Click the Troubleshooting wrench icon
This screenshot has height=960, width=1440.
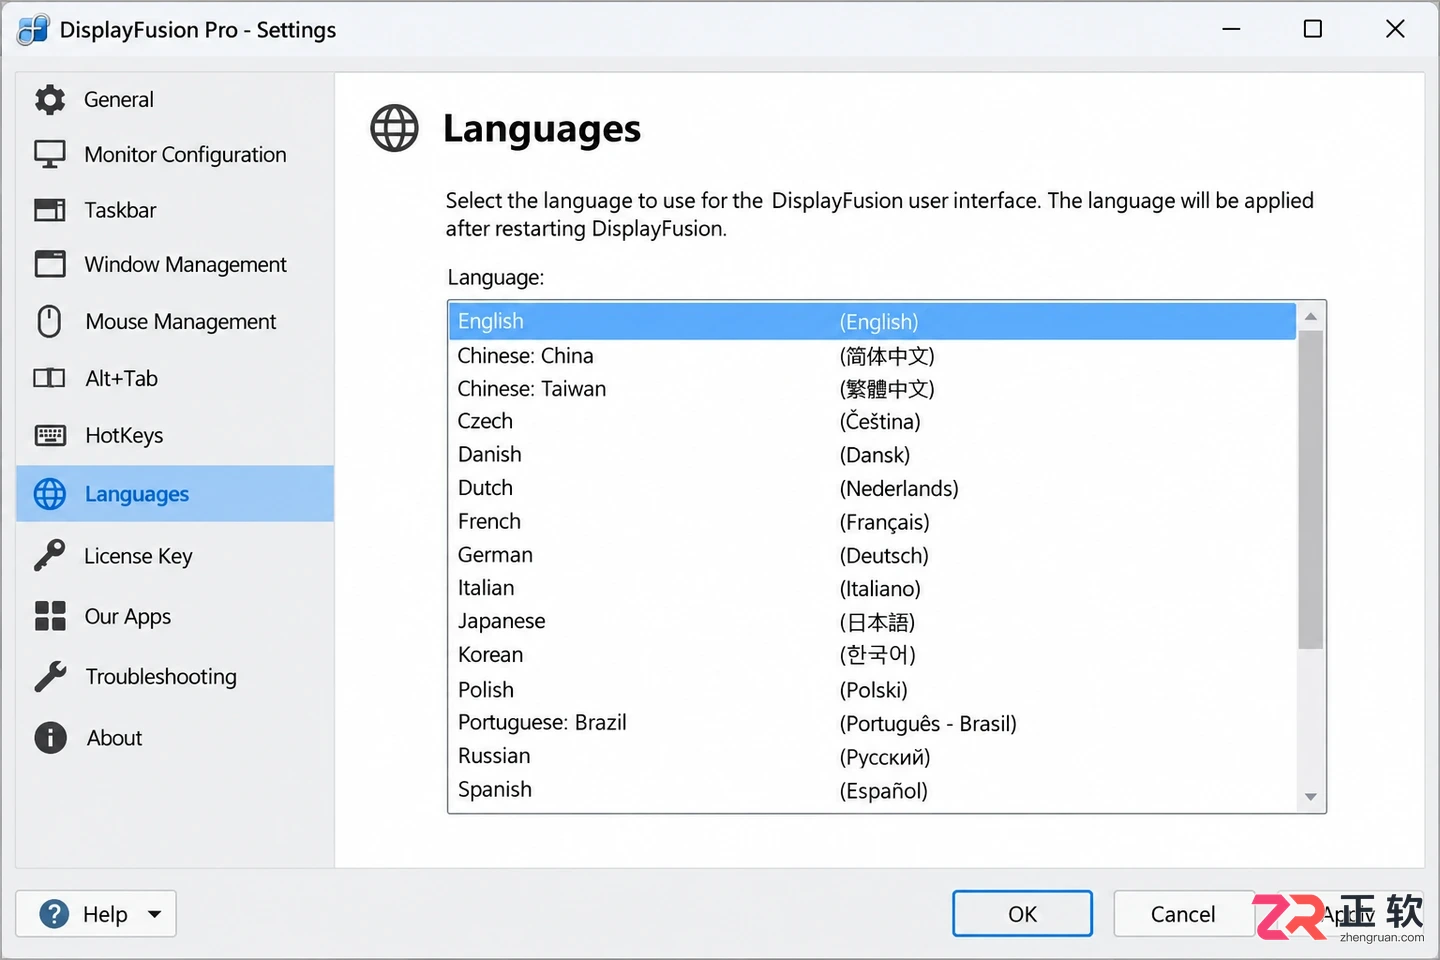50,677
